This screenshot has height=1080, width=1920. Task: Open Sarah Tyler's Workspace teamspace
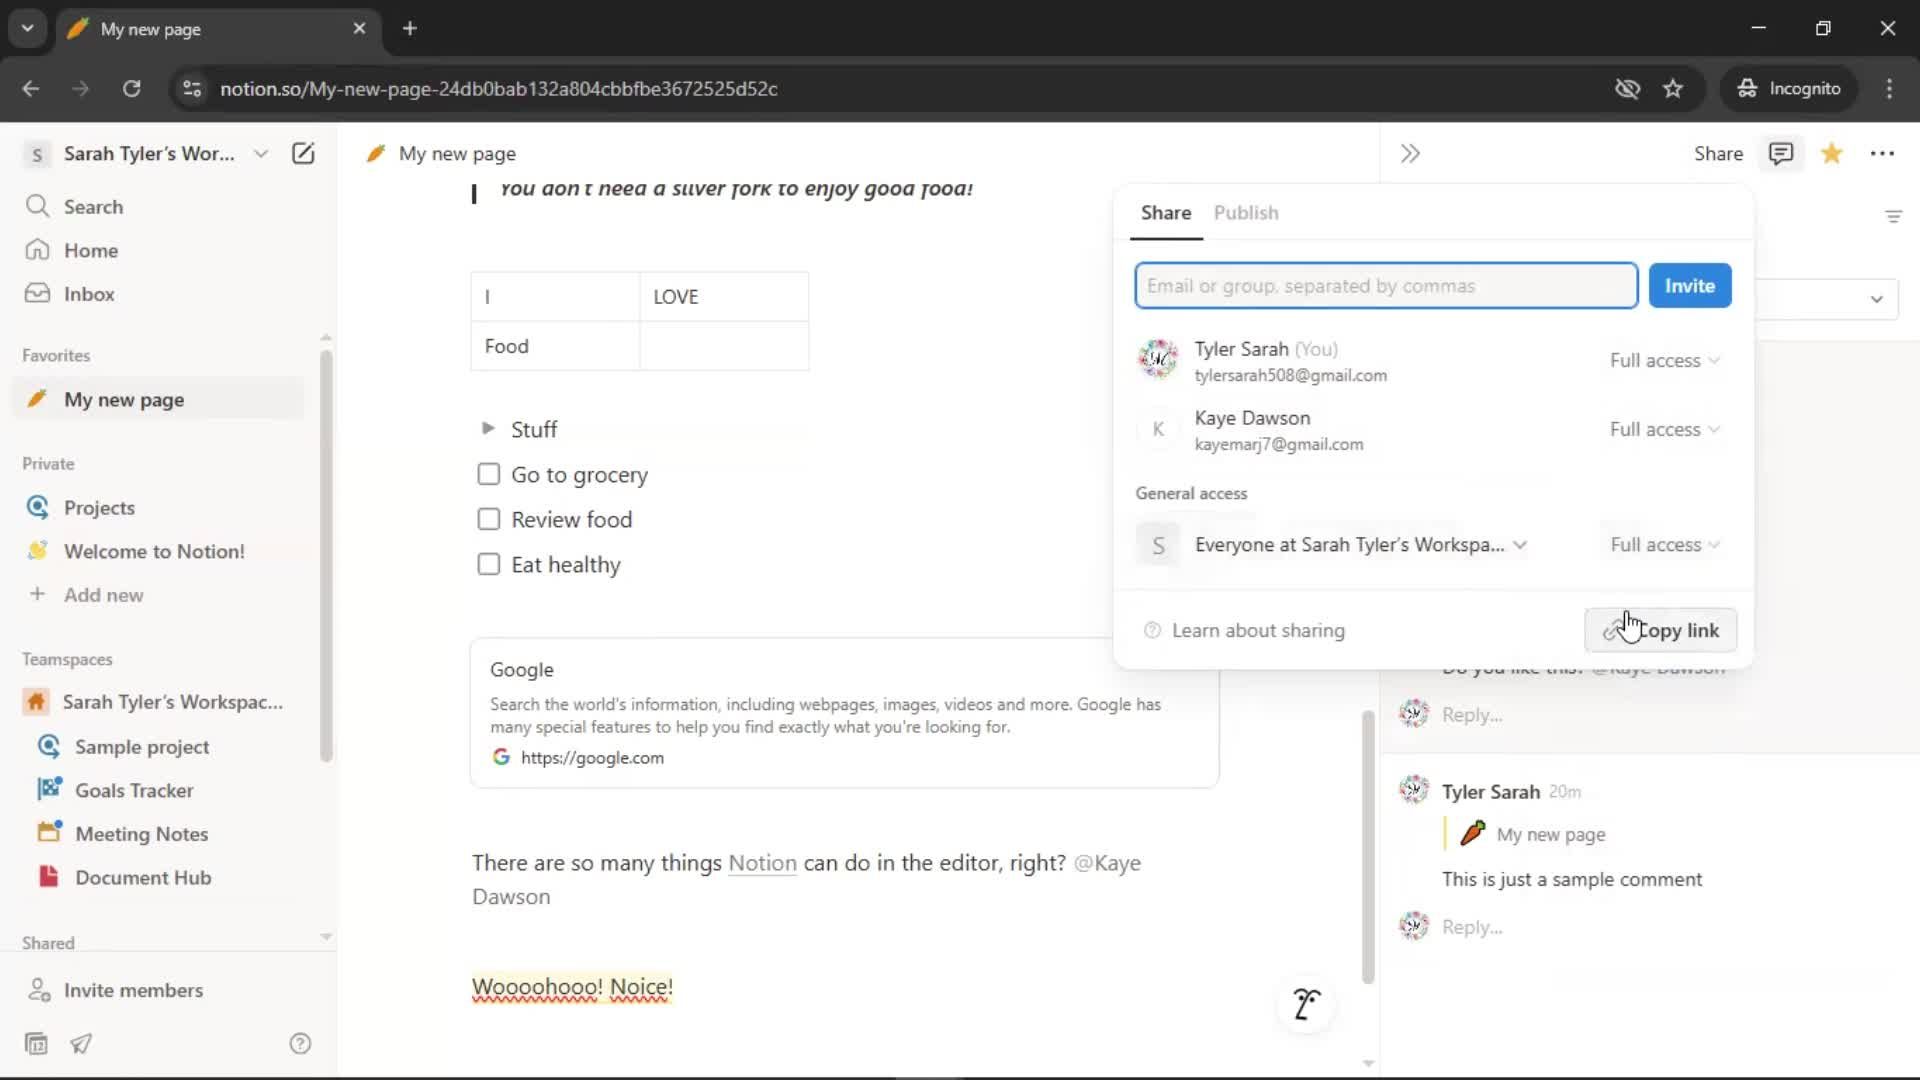click(x=172, y=702)
